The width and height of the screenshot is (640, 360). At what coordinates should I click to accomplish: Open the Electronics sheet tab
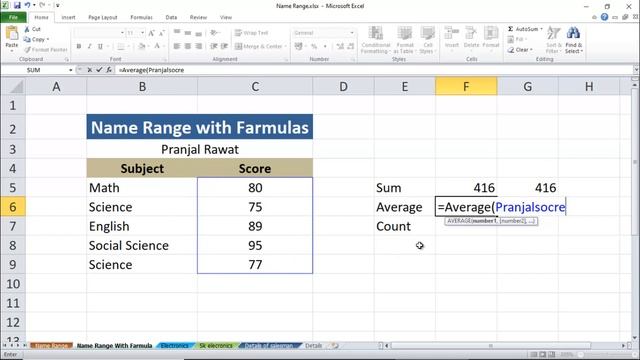[175, 346]
